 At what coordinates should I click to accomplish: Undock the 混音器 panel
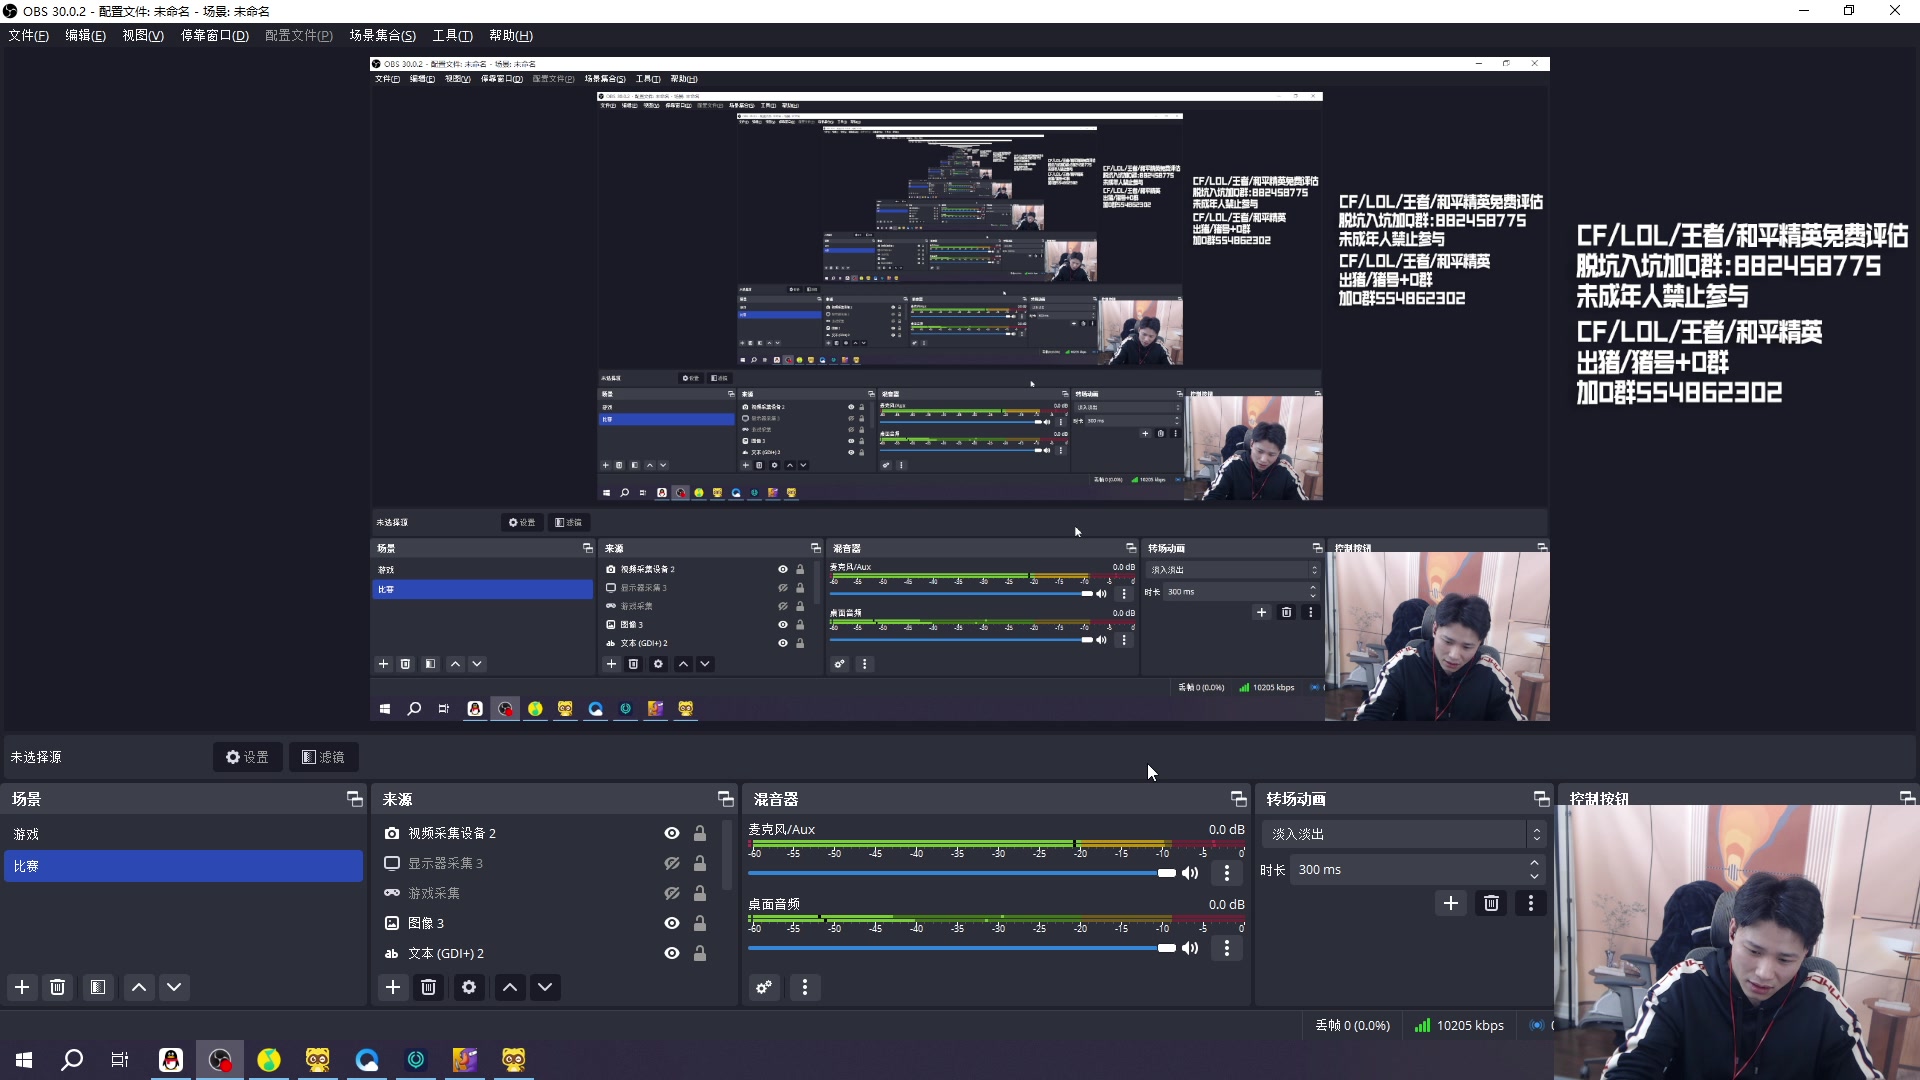[x=1238, y=798]
